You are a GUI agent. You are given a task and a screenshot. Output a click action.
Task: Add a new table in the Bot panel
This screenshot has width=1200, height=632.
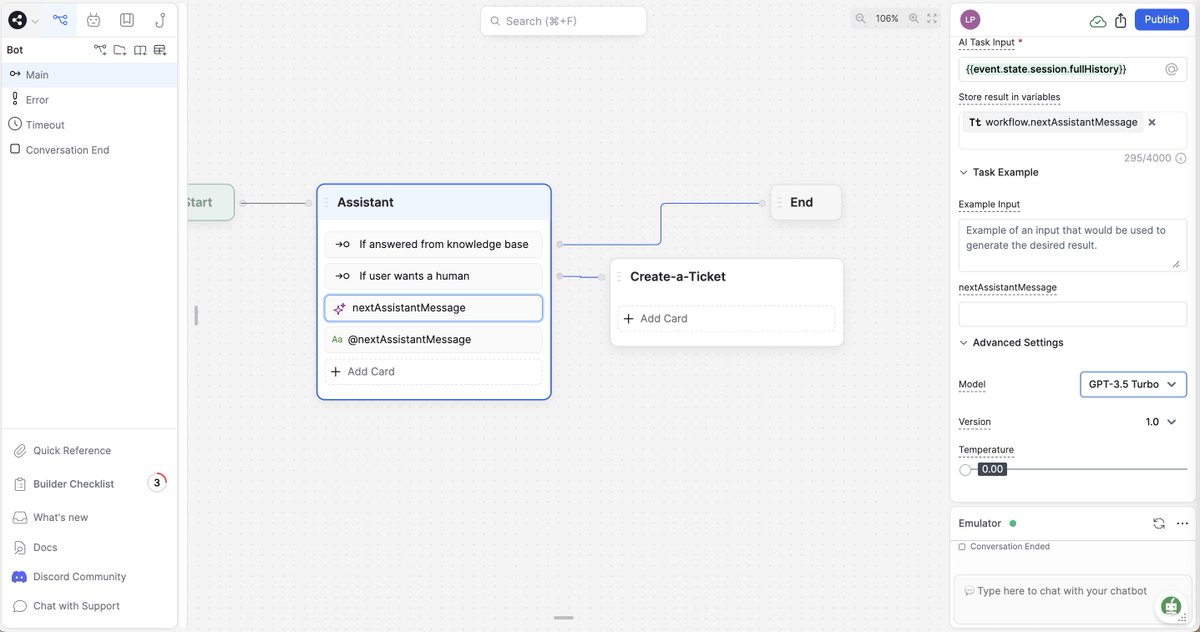(160, 48)
